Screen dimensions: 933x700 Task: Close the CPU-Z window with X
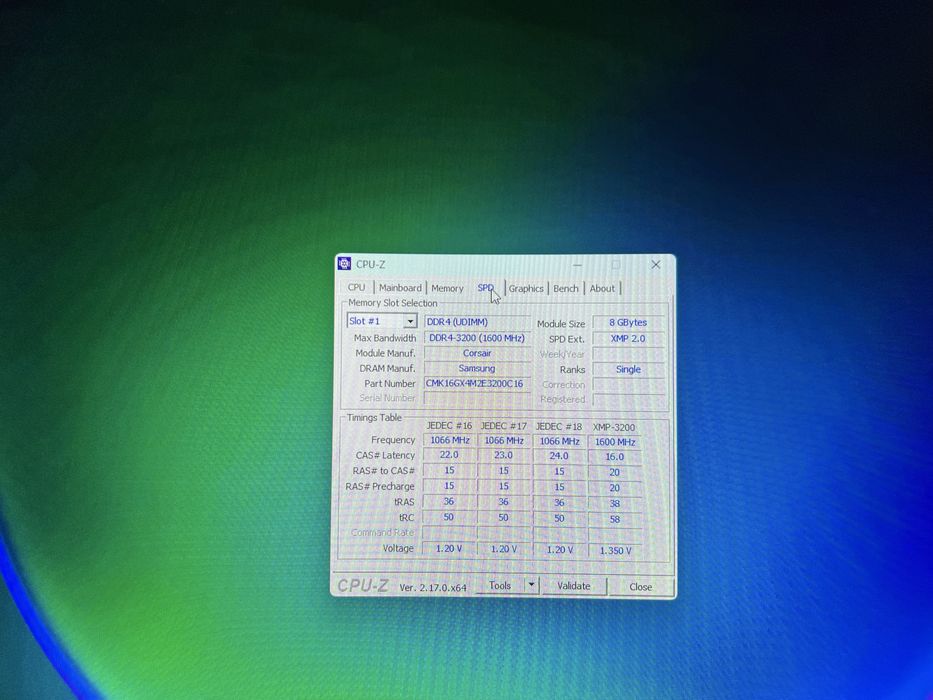[656, 264]
